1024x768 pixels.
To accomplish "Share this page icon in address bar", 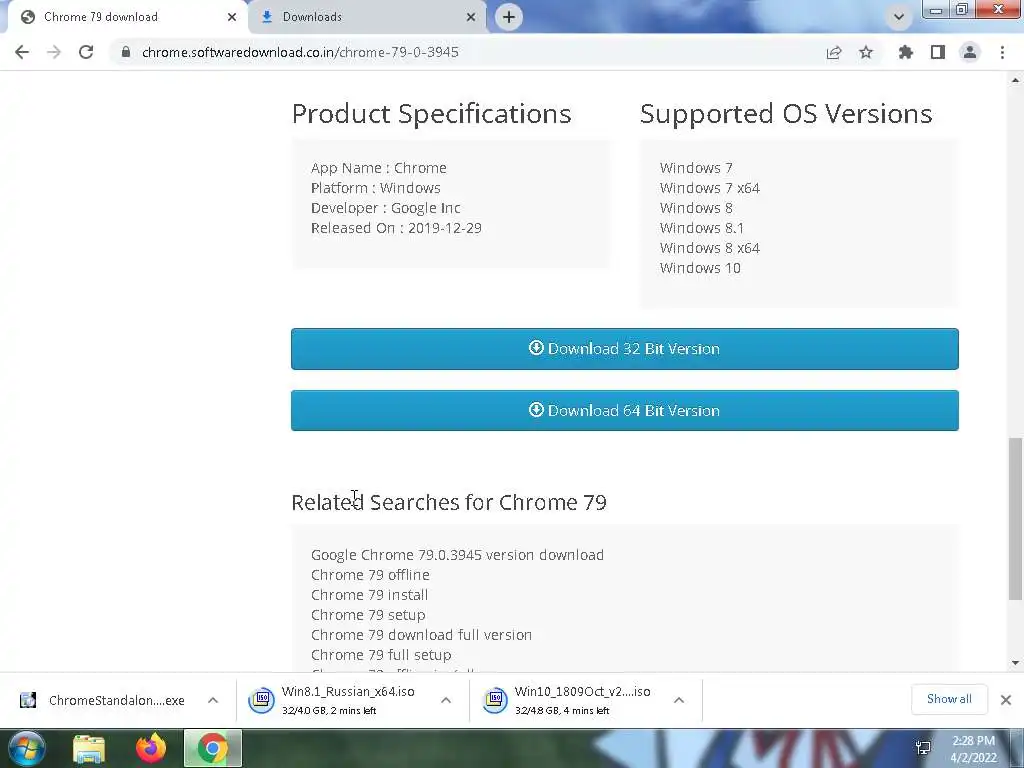I will click(x=834, y=52).
